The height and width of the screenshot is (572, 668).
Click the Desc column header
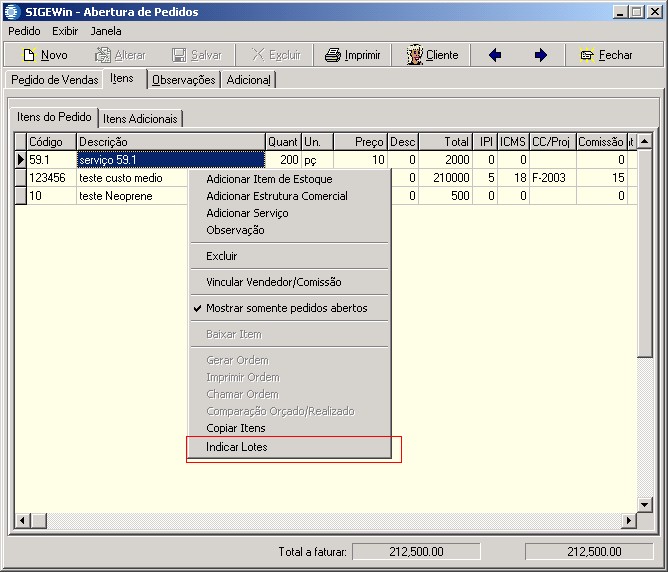[403, 141]
